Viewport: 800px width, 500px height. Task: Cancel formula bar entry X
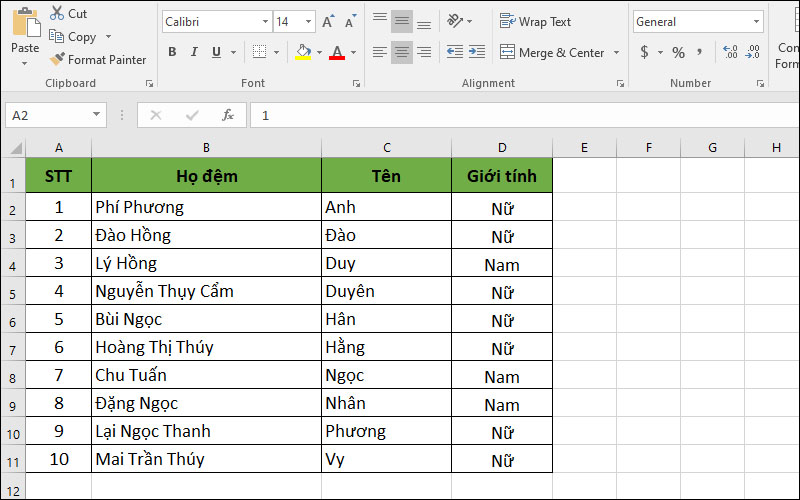point(156,115)
